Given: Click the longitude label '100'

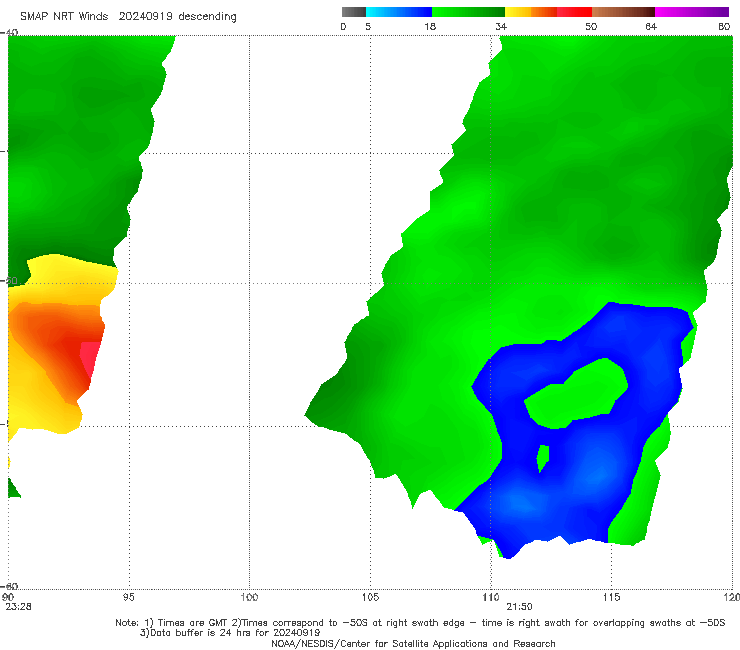Looking at the screenshot, I should point(249,597).
